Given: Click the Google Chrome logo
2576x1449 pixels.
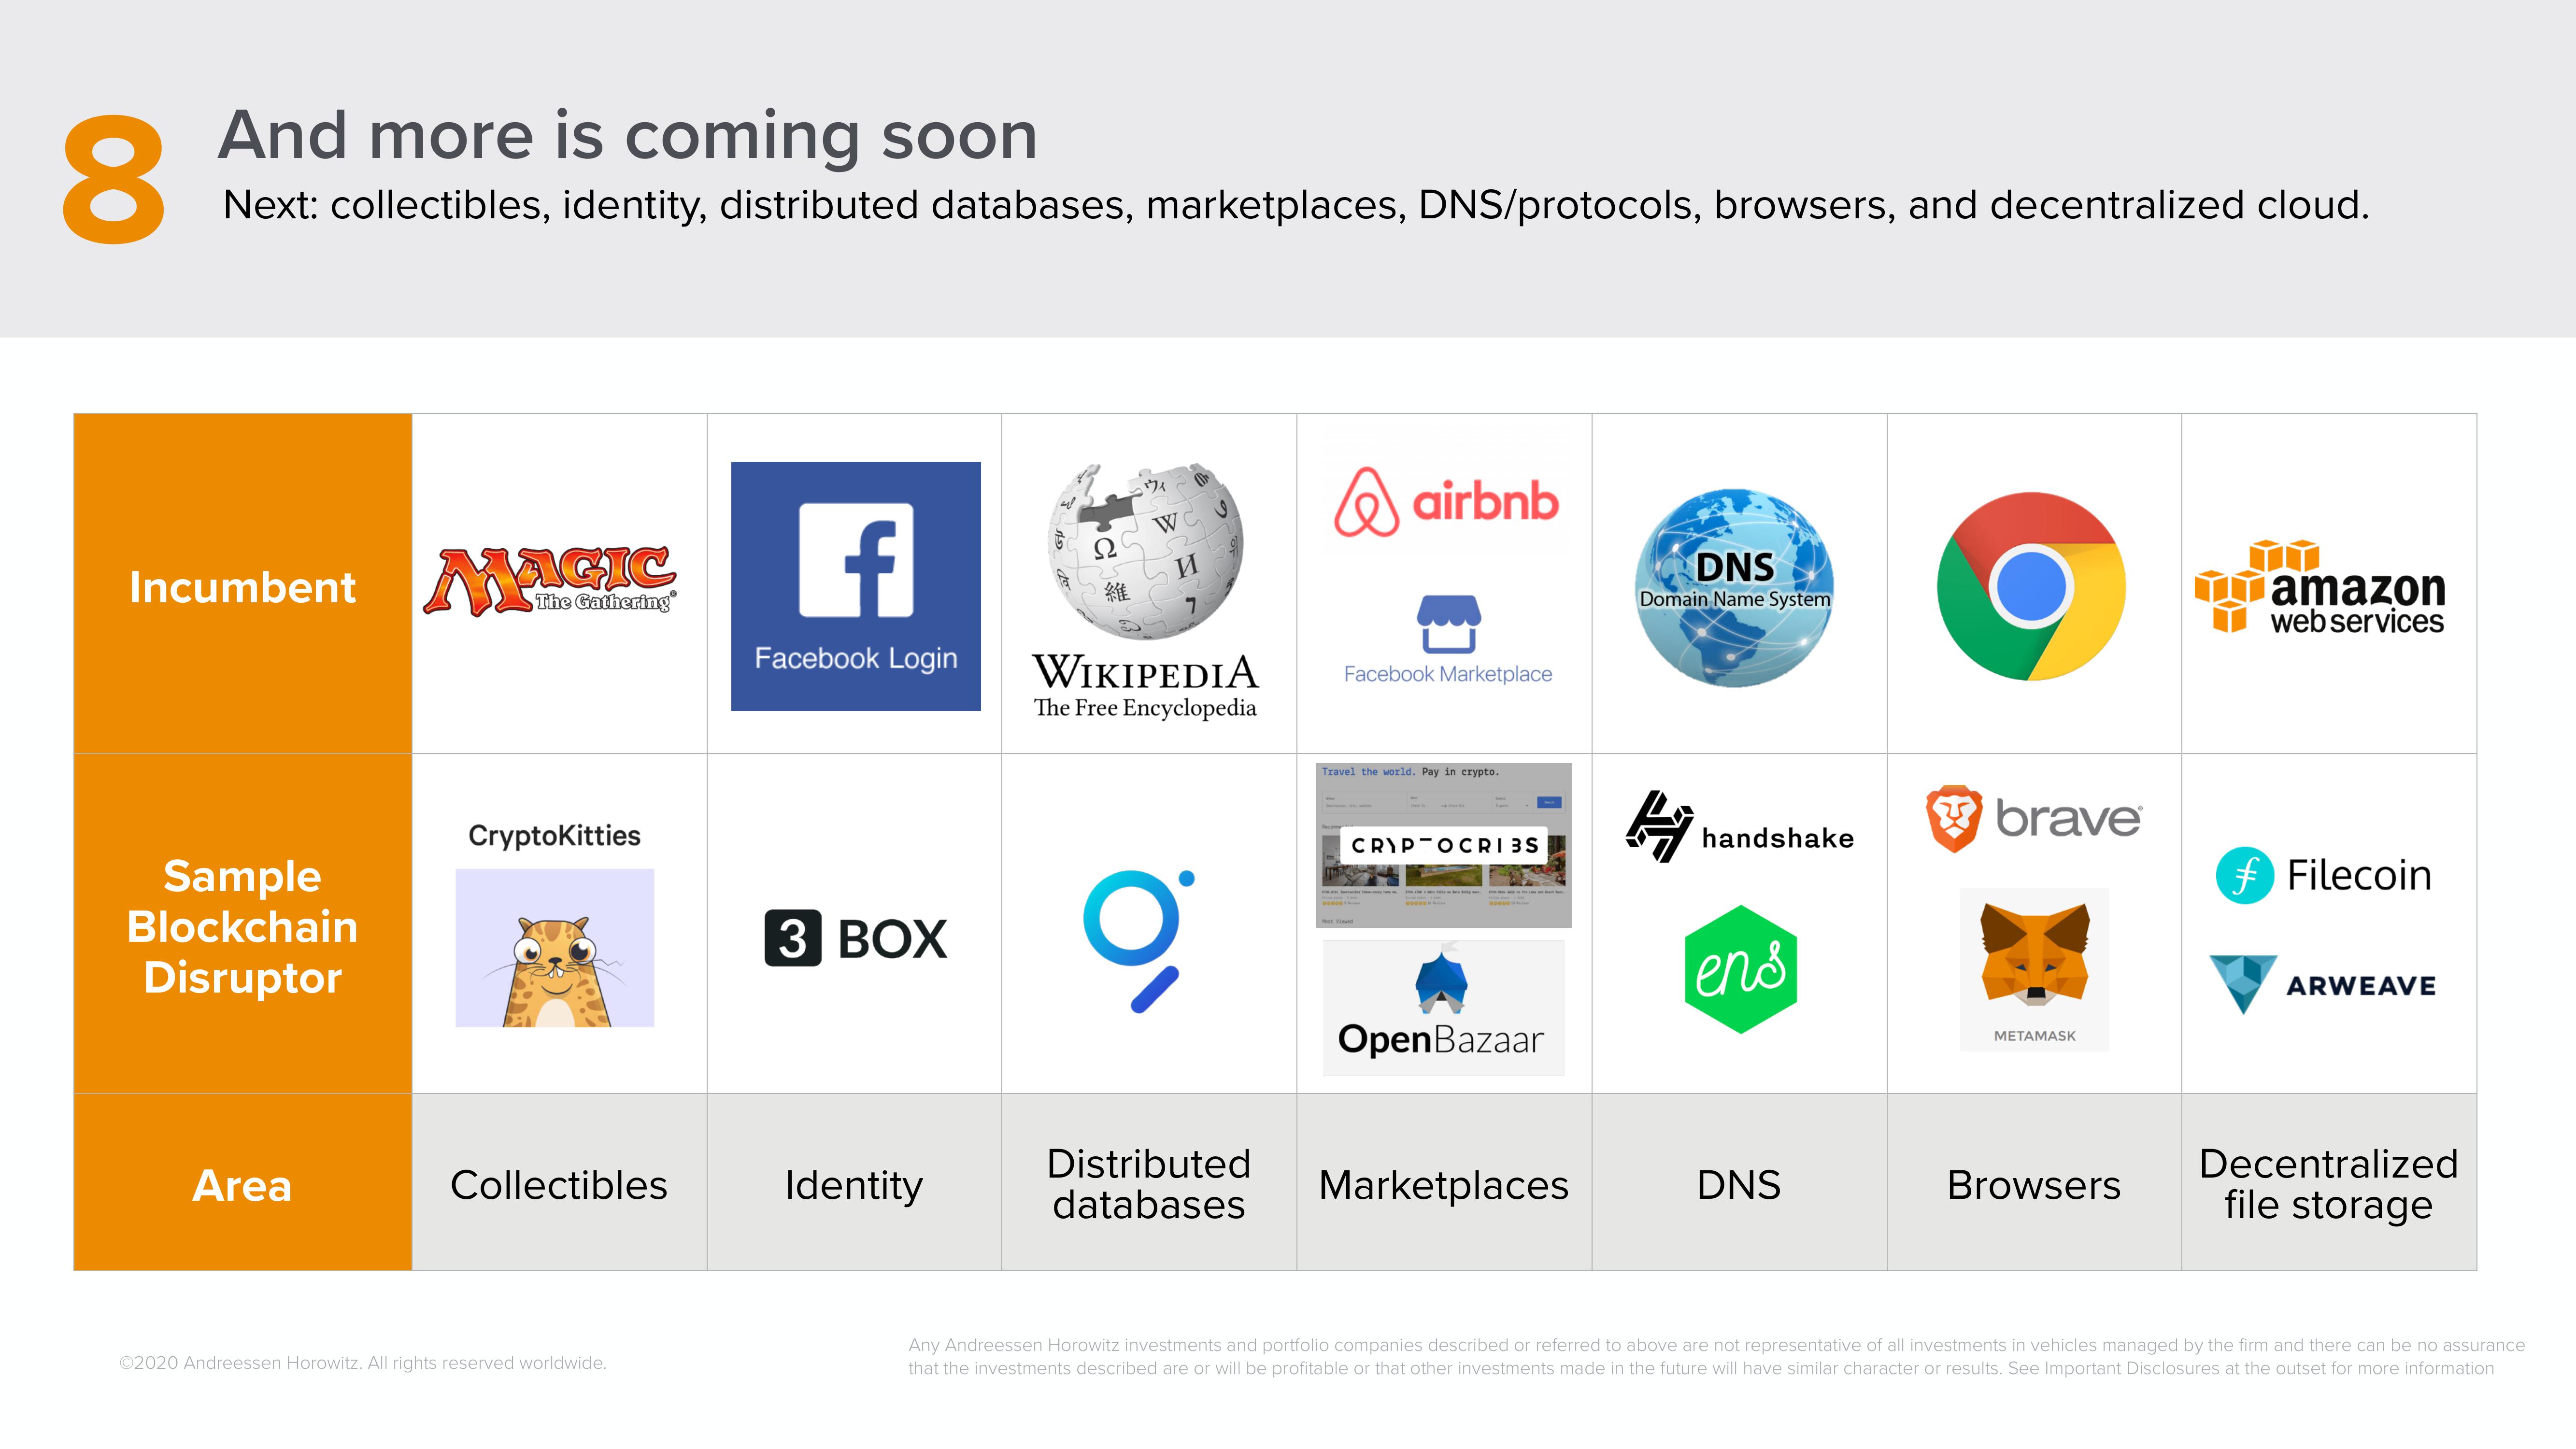Looking at the screenshot, I should click(x=2031, y=586).
